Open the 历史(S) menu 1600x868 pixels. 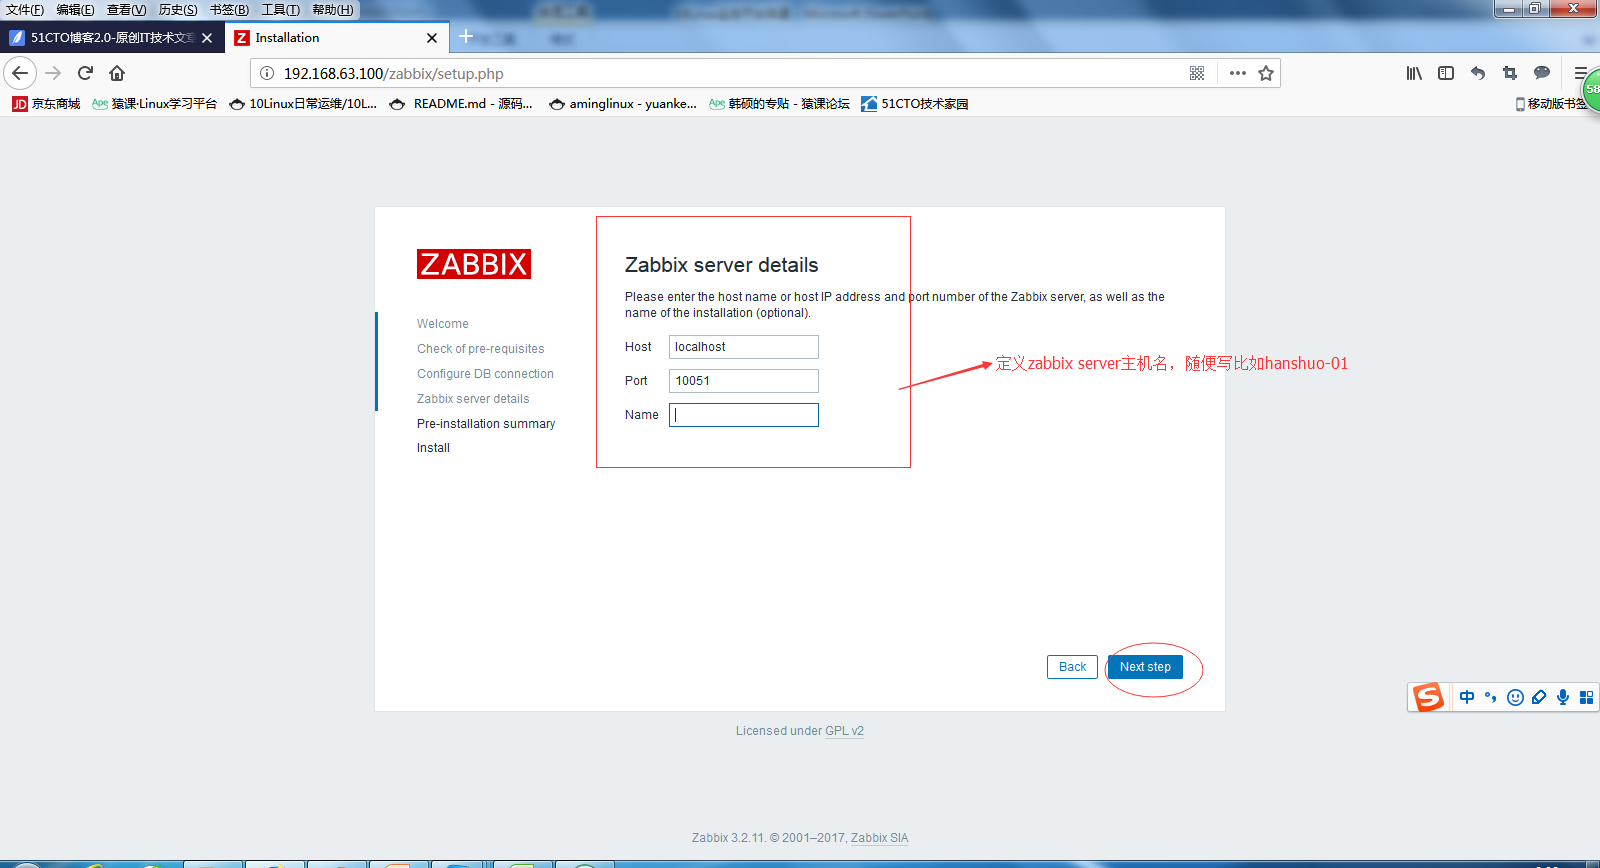(178, 10)
